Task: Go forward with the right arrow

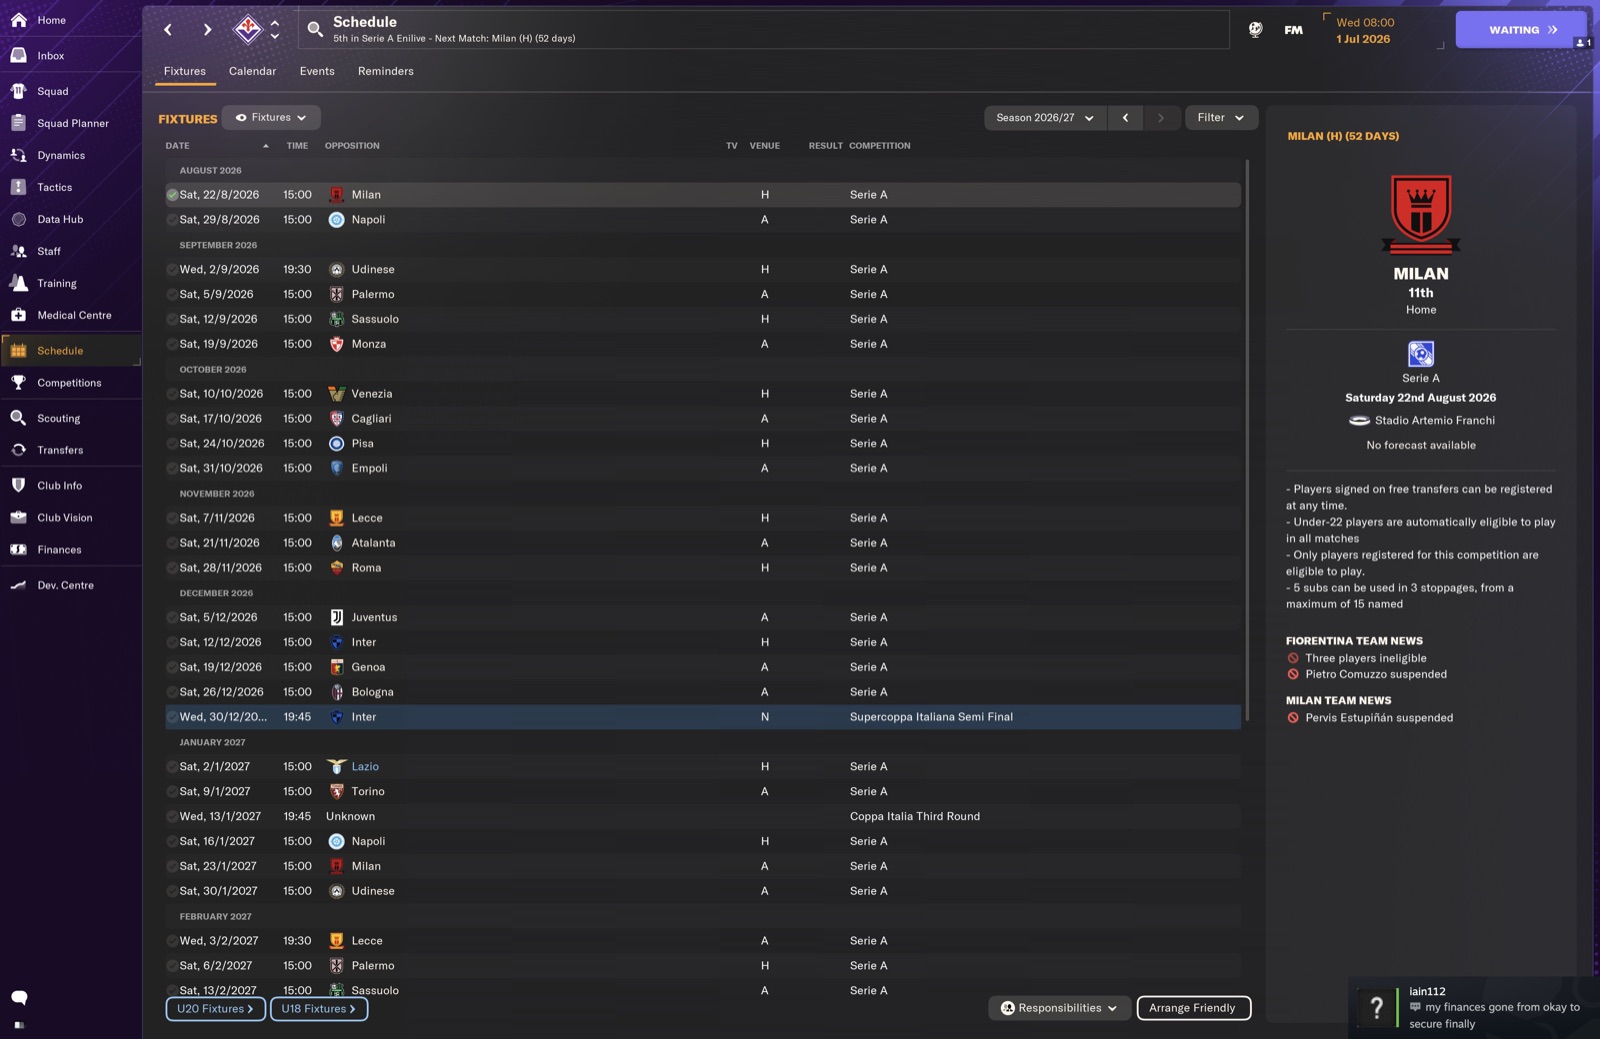Action: click(207, 30)
